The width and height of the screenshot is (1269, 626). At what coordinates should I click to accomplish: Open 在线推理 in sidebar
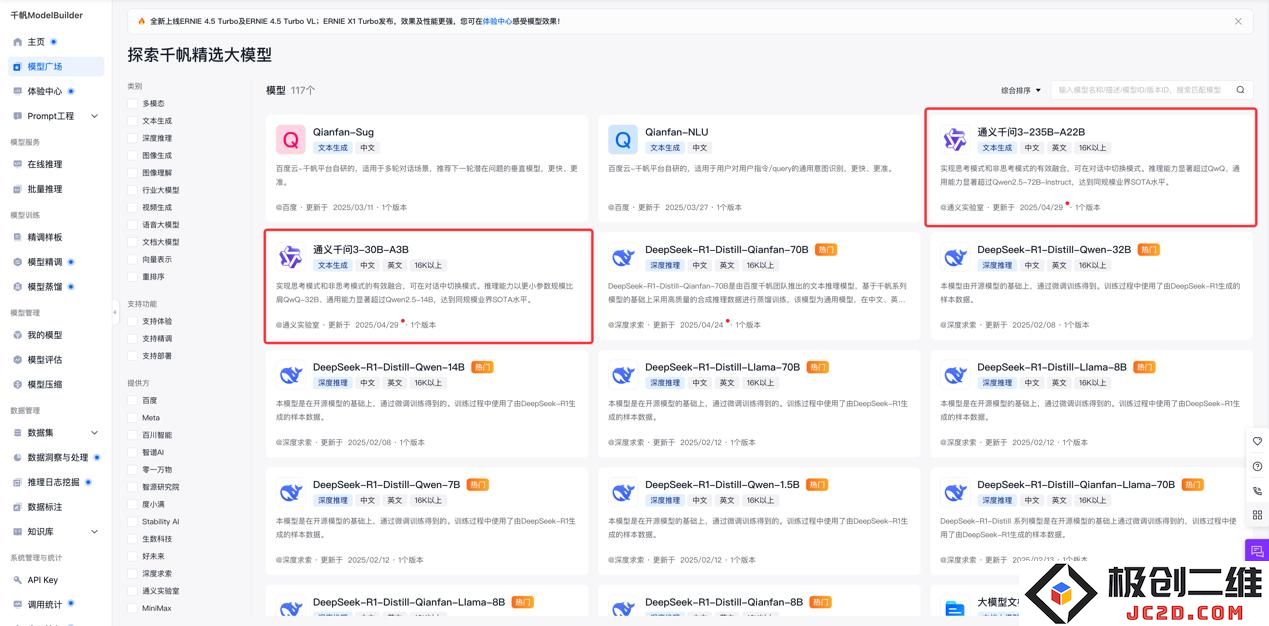[44, 164]
